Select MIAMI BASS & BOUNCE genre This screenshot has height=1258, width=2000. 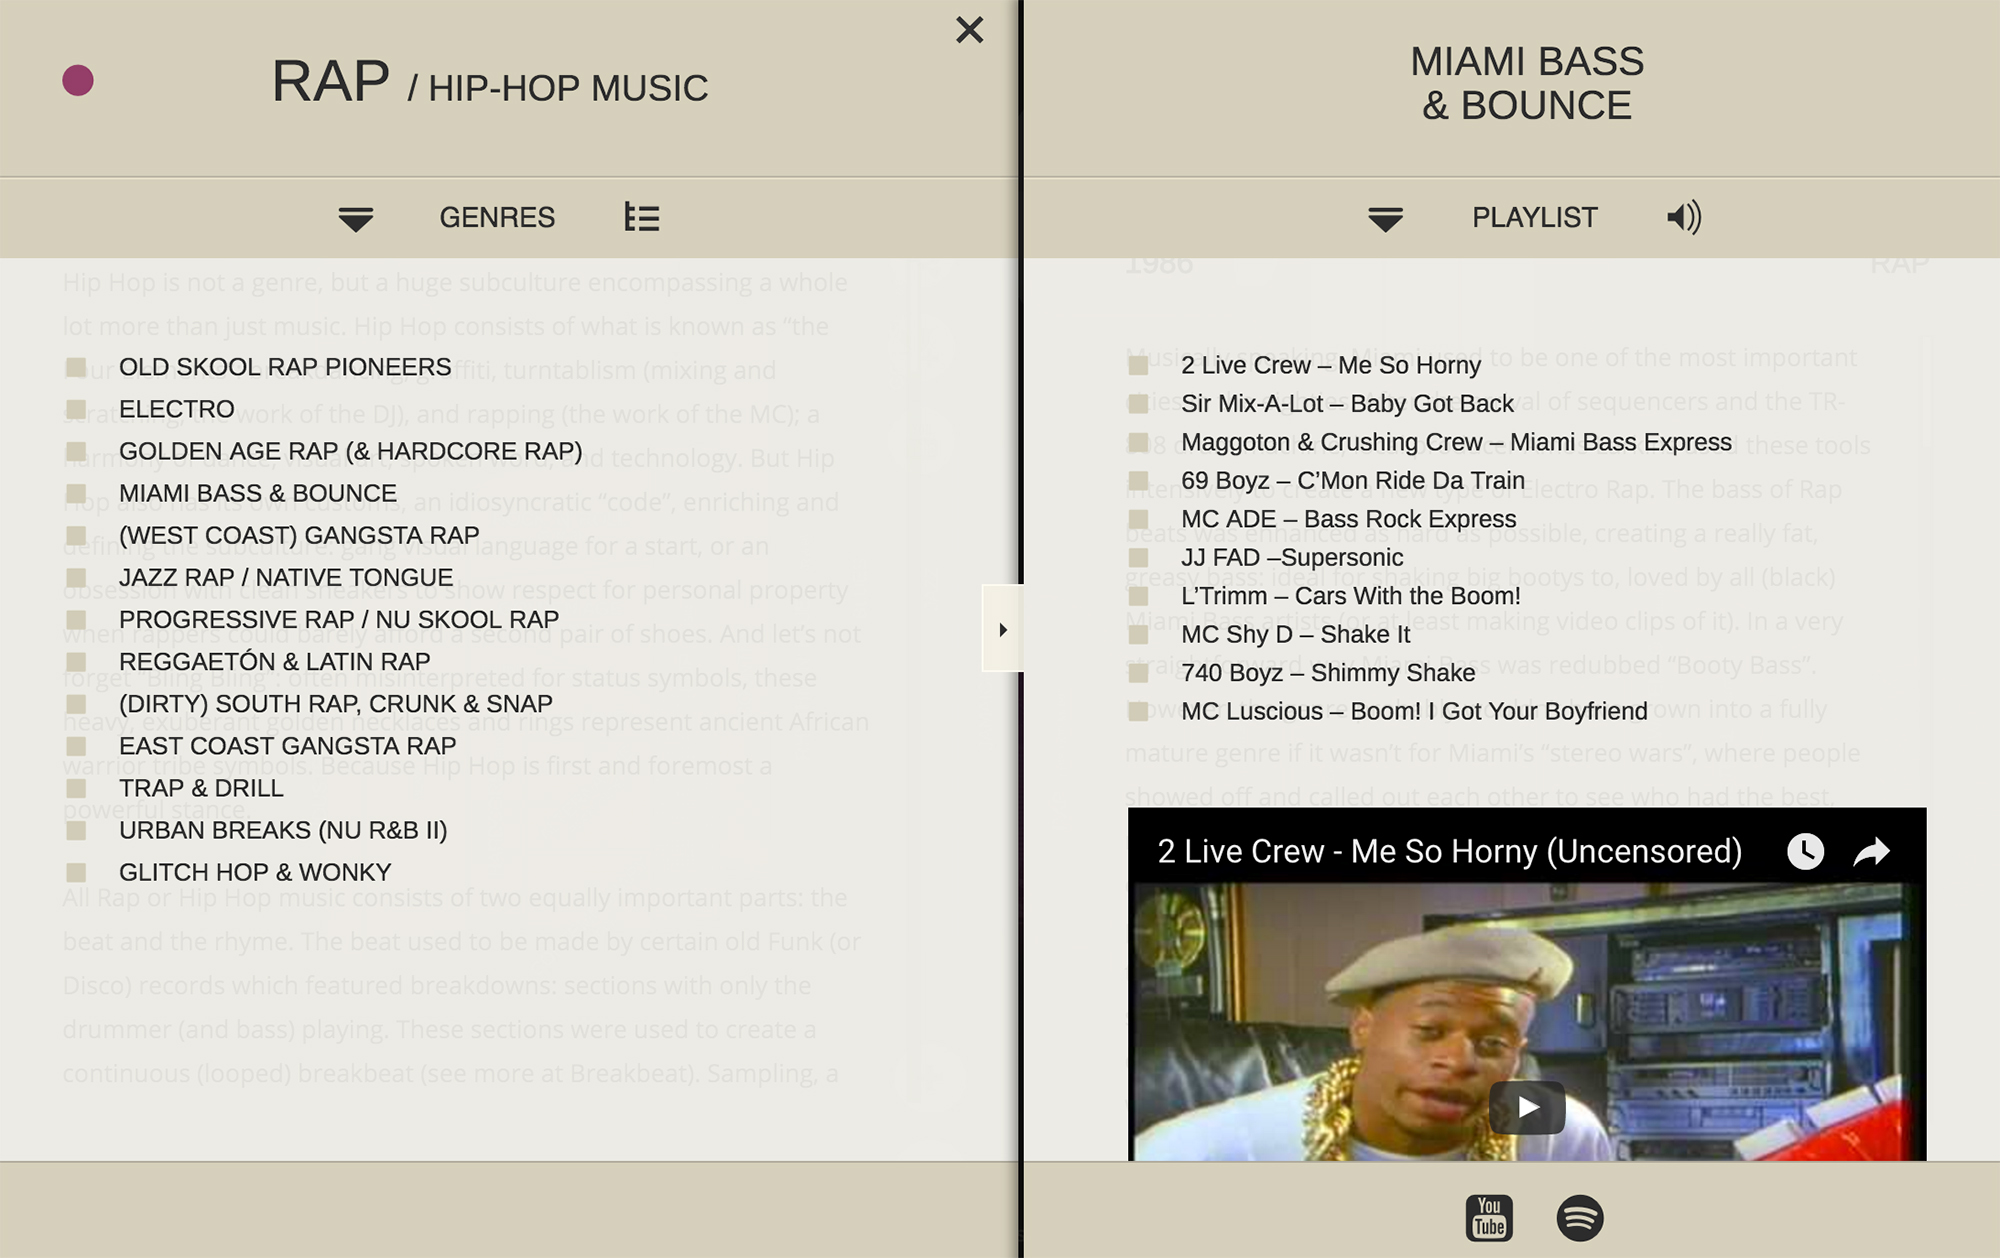click(258, 493)
